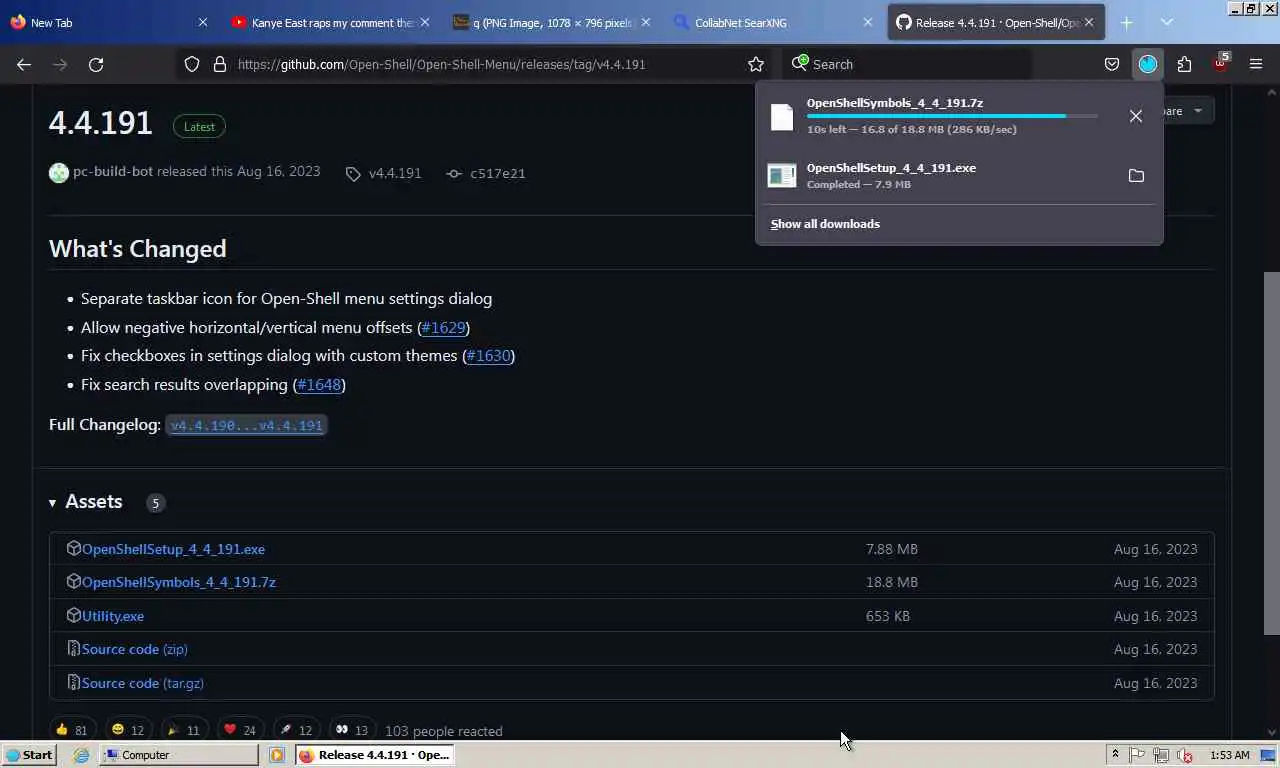Open issue #1629 link
This screenshot has width=1280, height=768.
tap(443, 327)
